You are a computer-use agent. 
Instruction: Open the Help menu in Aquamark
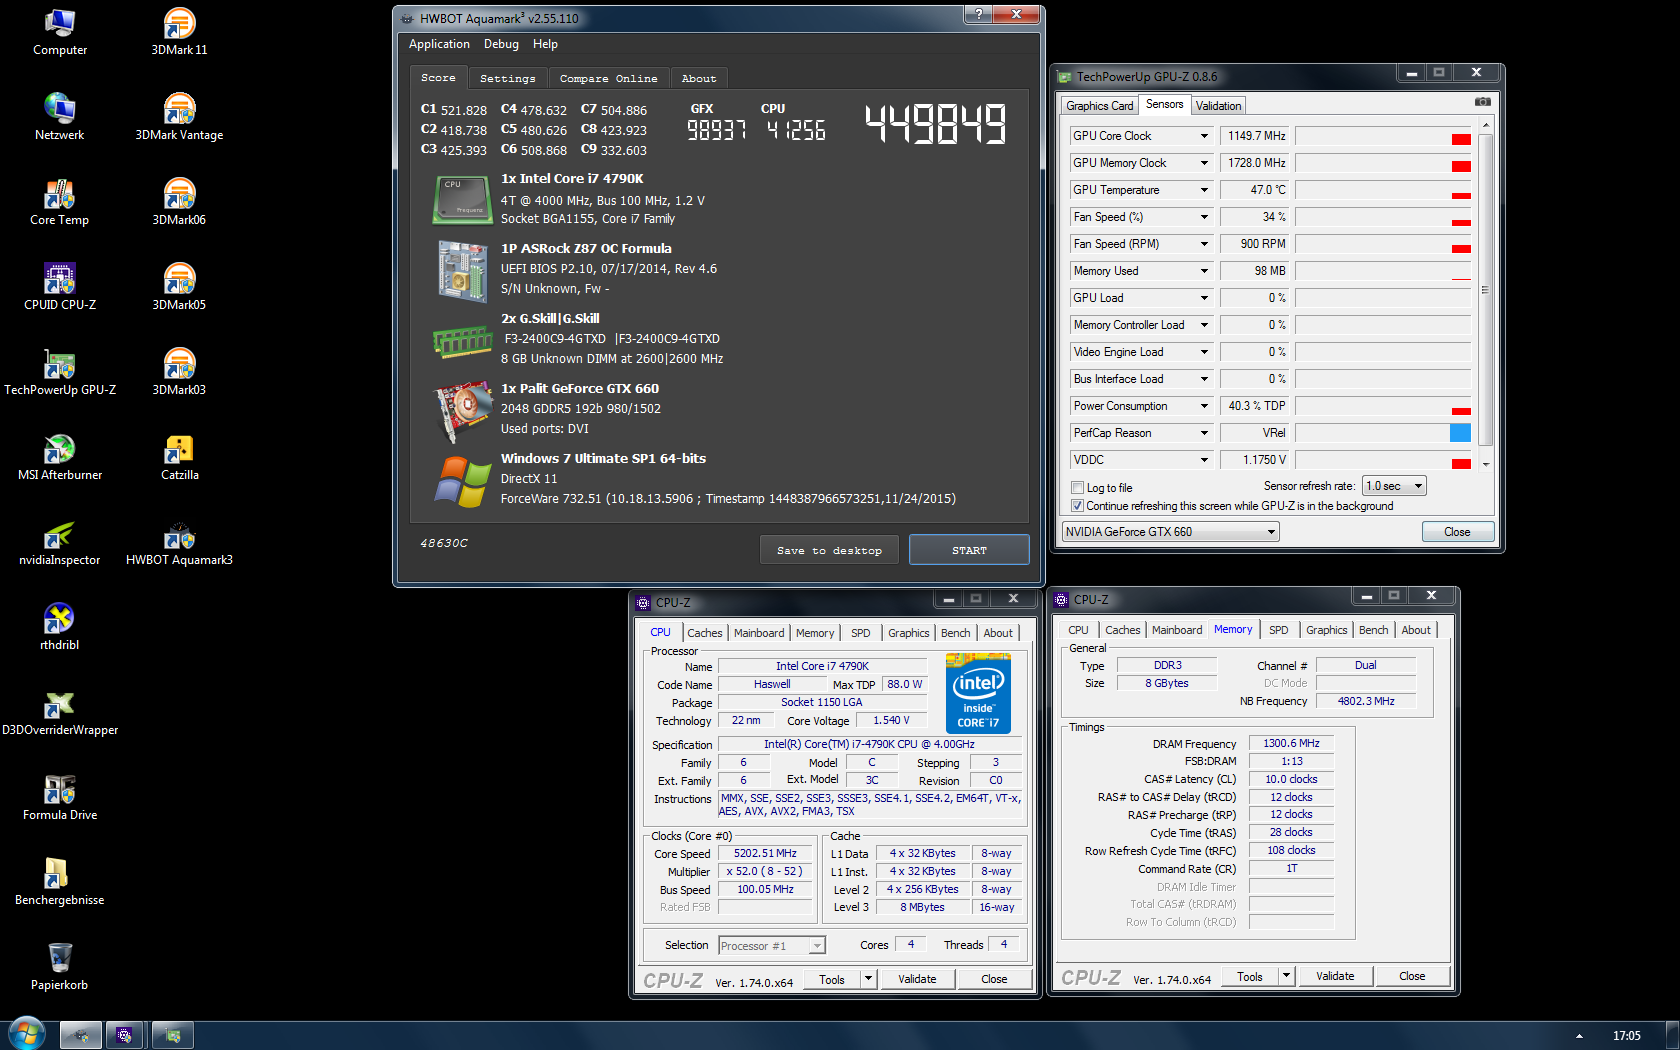pyautogui.click(x=545, y=44)
